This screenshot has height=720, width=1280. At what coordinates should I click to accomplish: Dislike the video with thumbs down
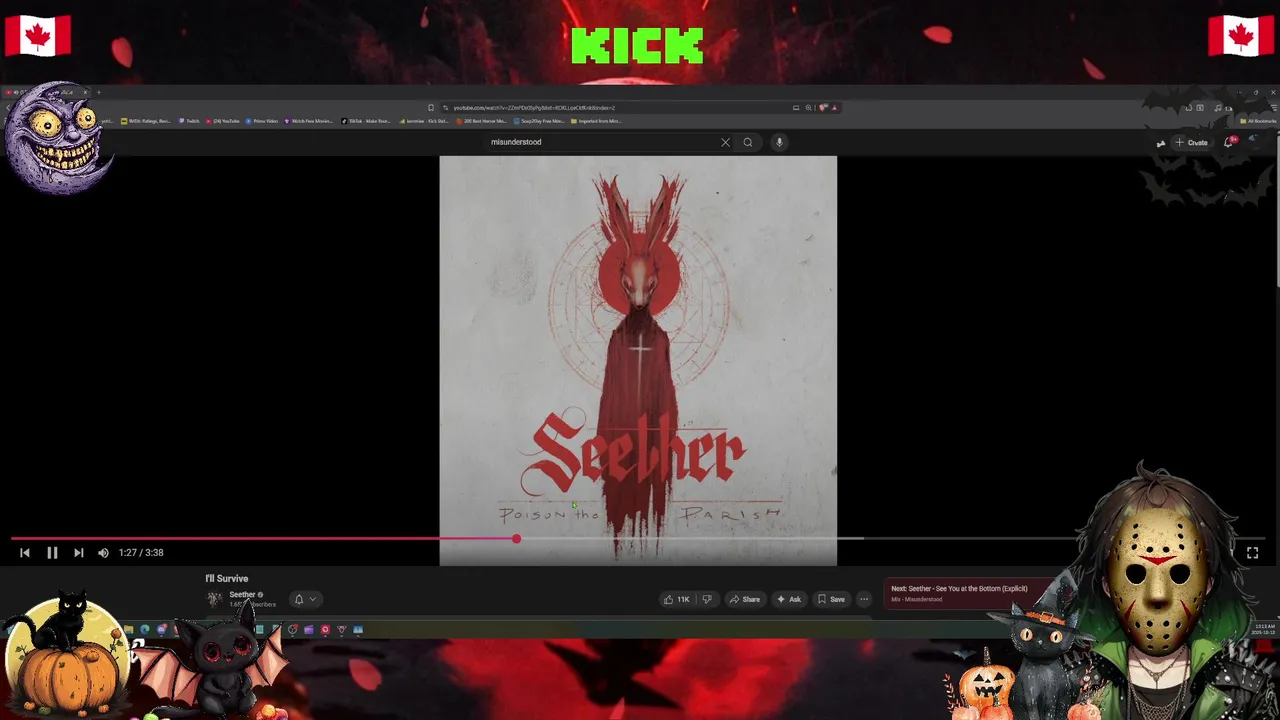707,599
